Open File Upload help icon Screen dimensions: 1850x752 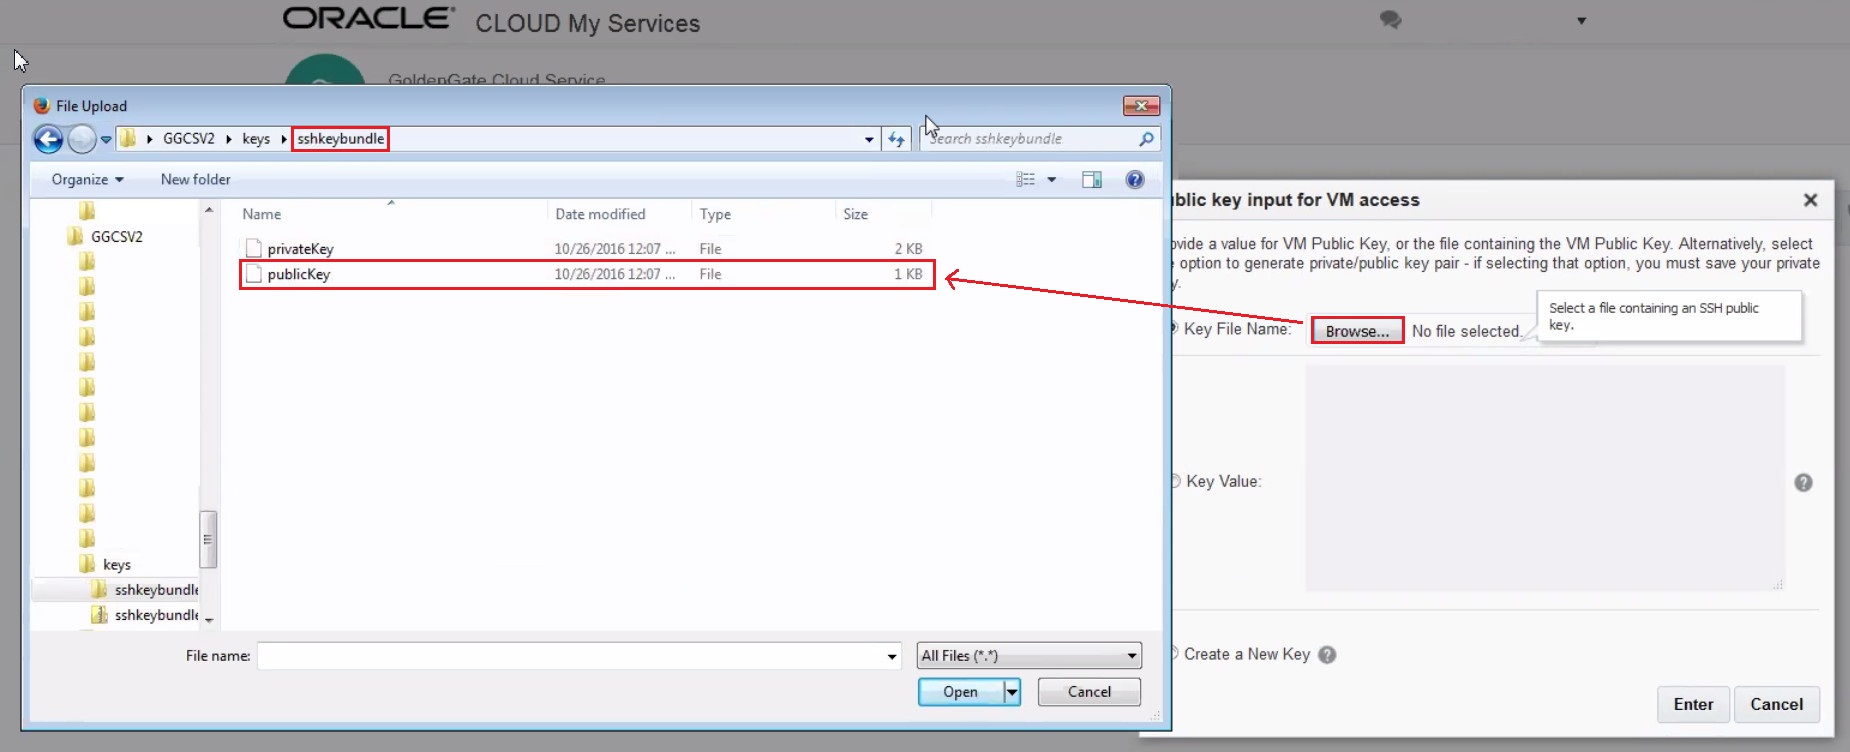[x=1135, y=179]
